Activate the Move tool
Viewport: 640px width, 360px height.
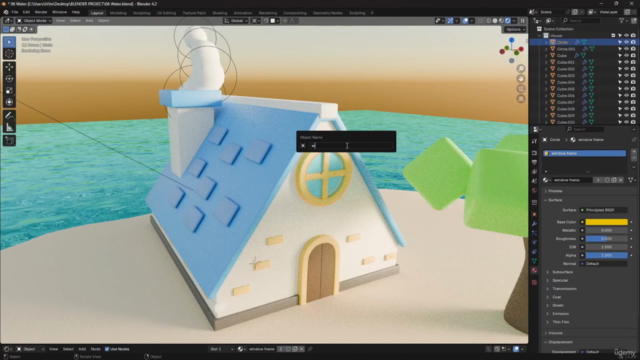pyautogui.click(x=9, y=67)
